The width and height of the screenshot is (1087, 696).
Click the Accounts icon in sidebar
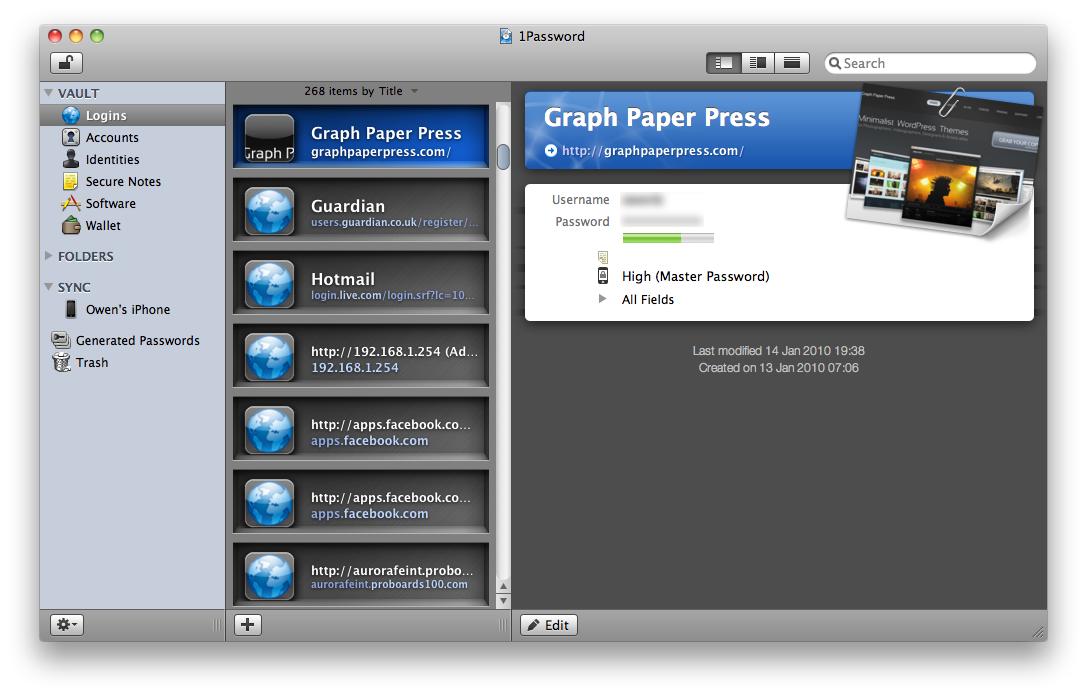71,137
